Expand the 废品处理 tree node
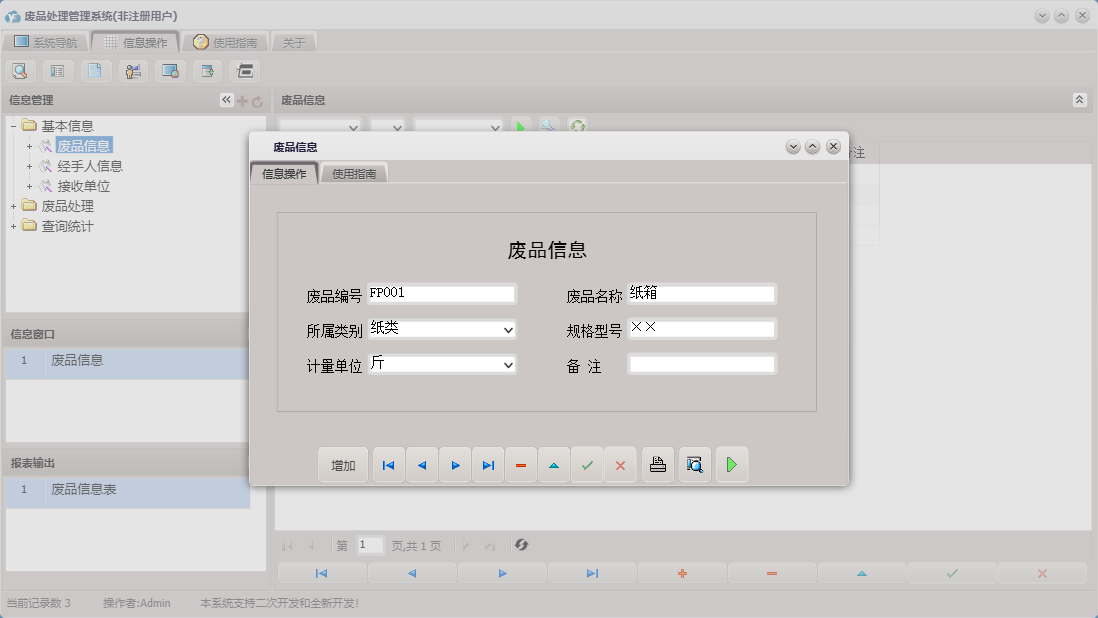The image size is (1098, 618). pyautogui.click(x=13, y=206)
